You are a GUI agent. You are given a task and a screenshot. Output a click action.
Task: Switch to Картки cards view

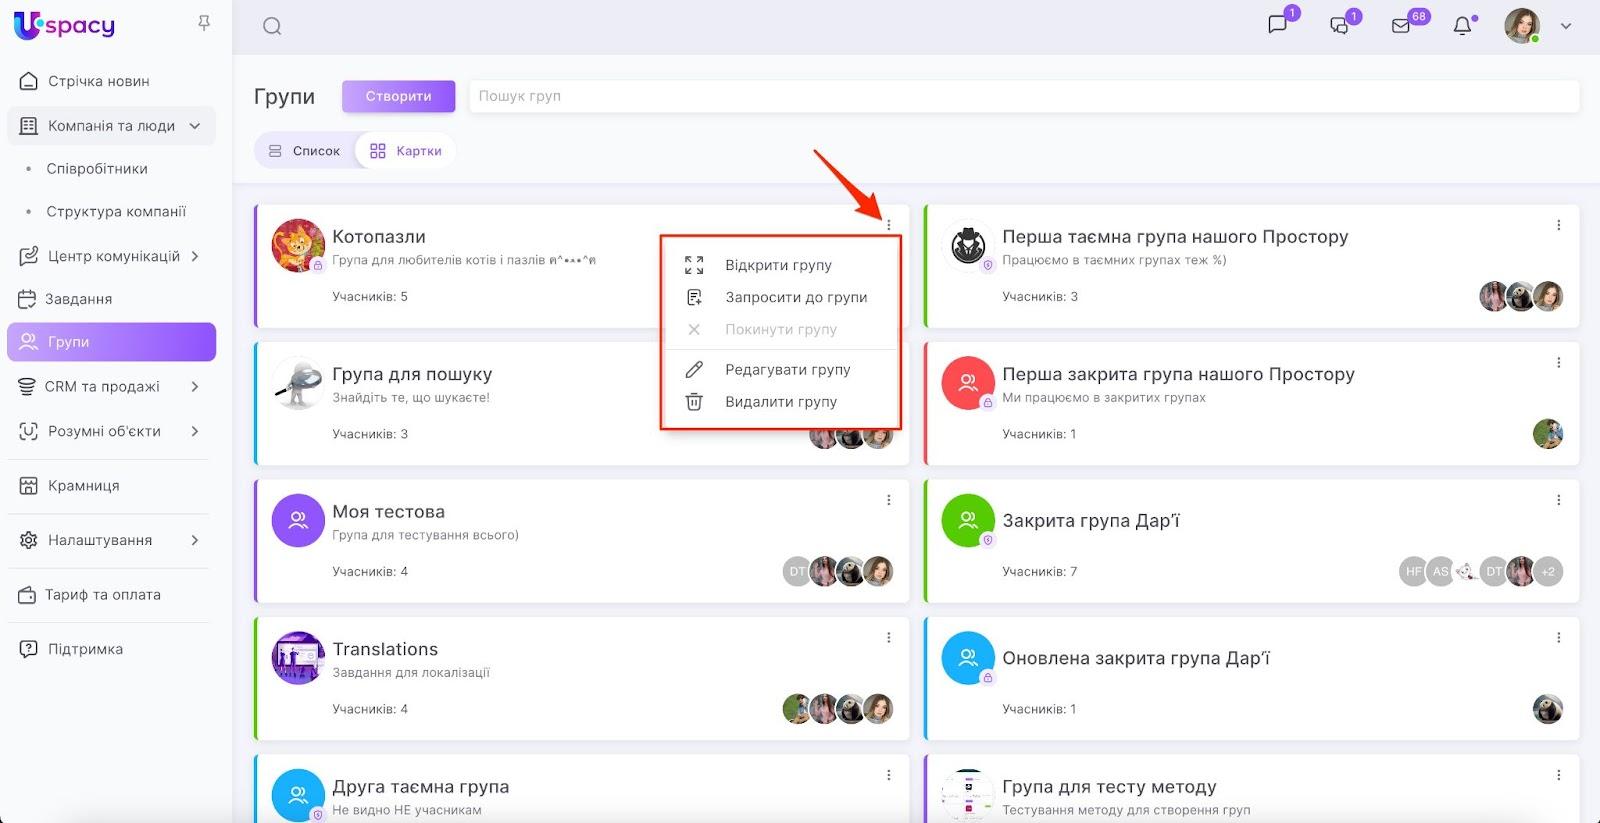point(406,151)
